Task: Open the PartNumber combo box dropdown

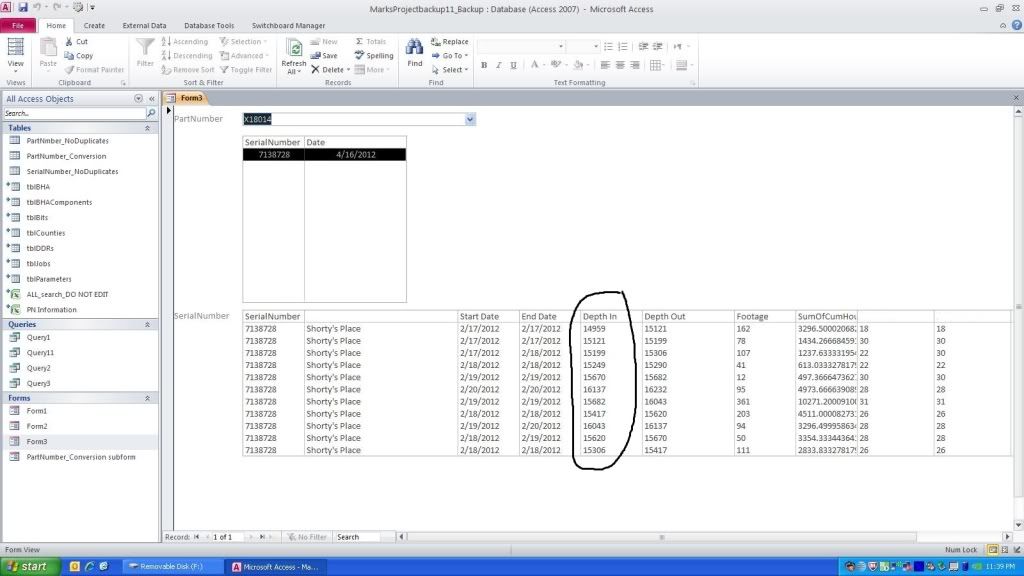Action: click(470, 119)
